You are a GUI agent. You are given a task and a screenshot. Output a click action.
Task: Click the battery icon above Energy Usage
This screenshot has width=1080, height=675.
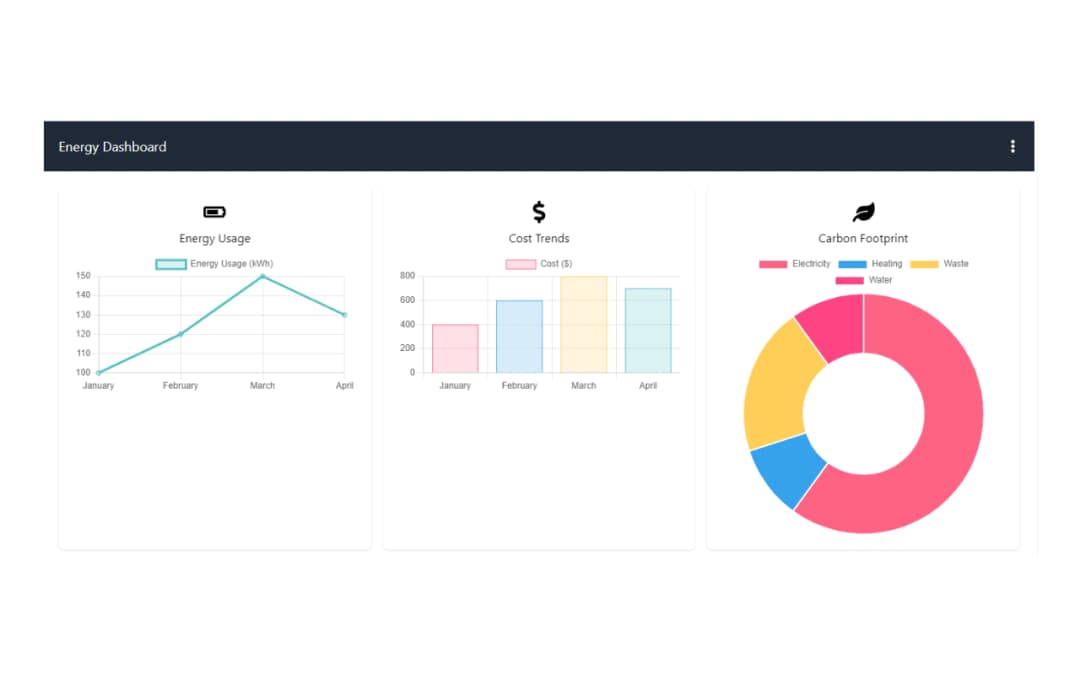215,211
